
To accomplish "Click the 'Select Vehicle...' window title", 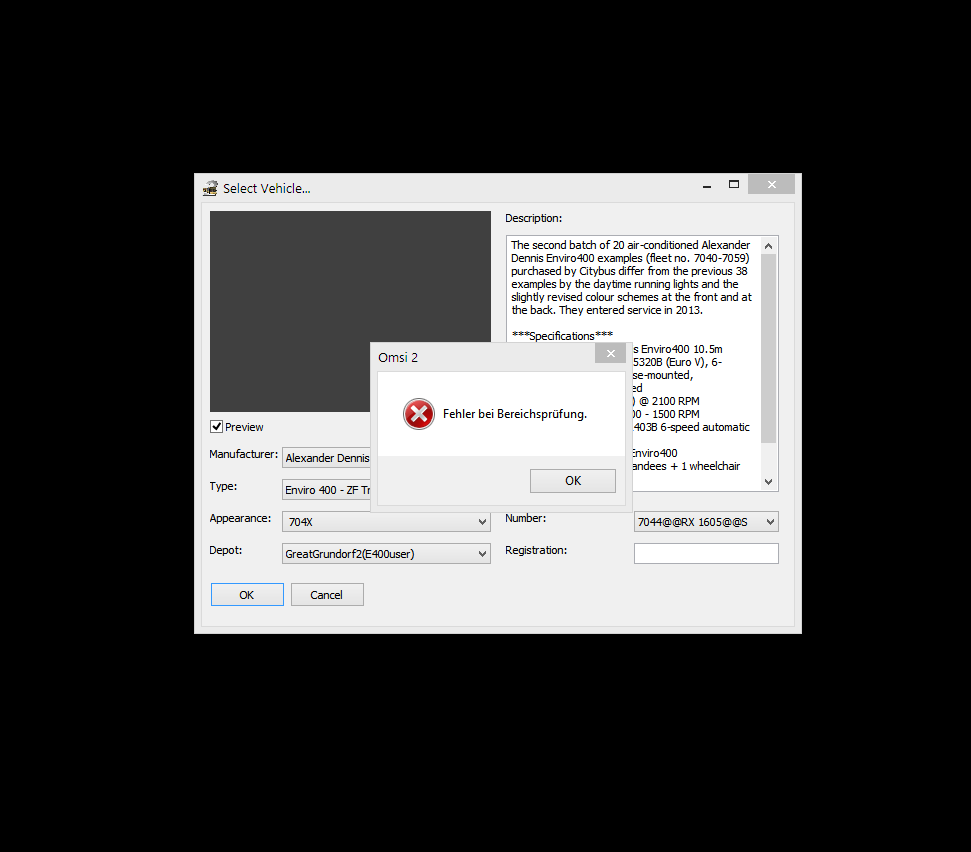I will tap(267, 188).
